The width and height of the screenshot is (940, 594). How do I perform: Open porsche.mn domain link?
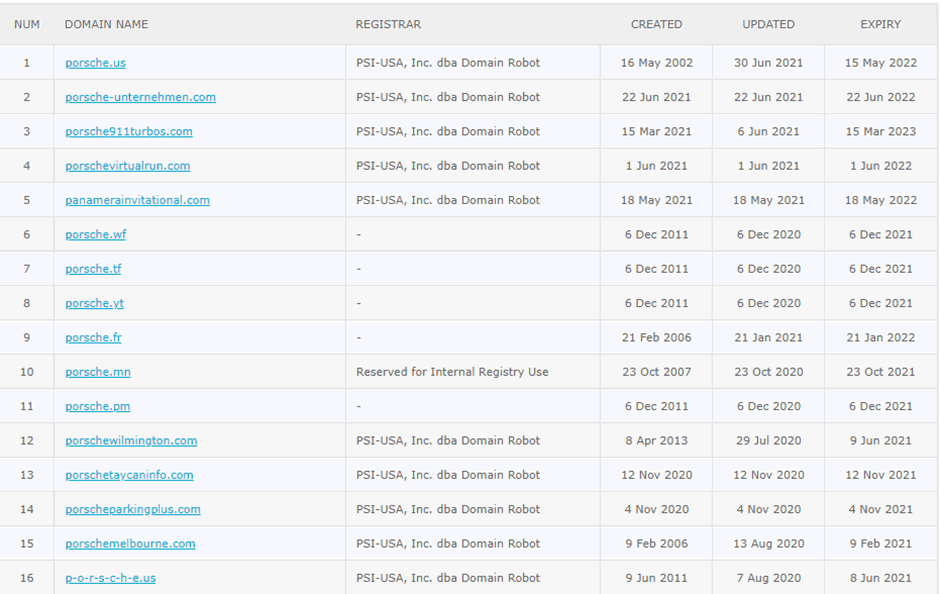coord(98,372)
